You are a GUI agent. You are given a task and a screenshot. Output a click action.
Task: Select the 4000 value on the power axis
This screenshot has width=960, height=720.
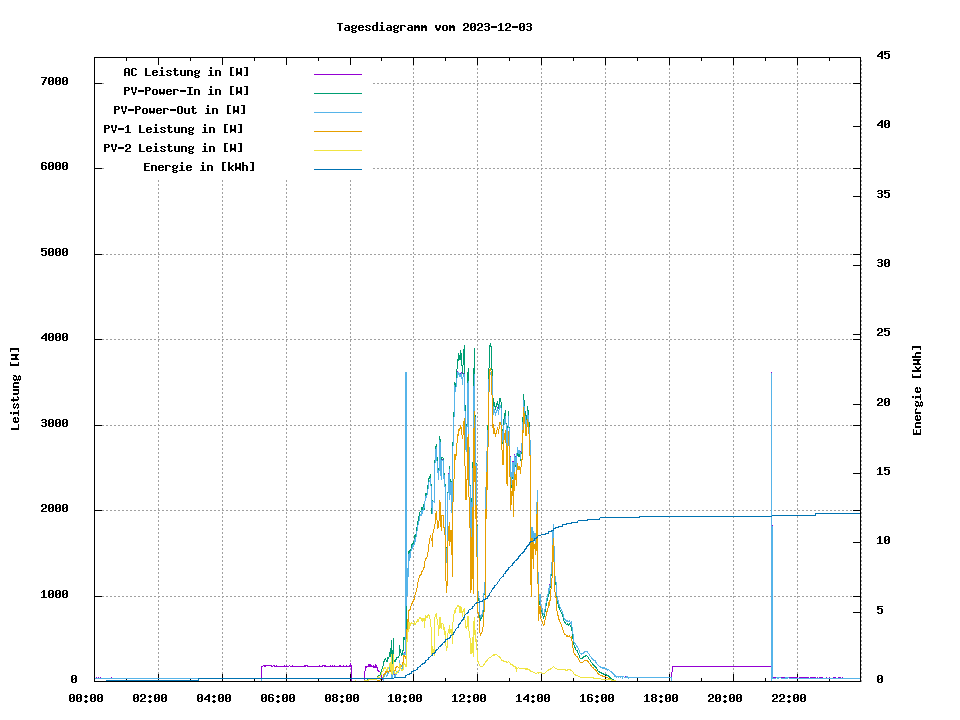point(54,338)
